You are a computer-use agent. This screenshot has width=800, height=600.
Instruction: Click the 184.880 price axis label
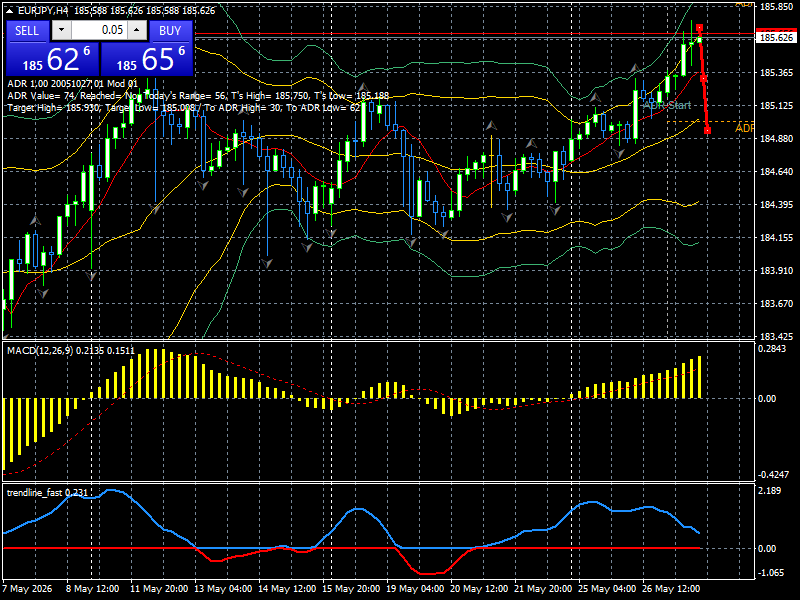(777, 139)
